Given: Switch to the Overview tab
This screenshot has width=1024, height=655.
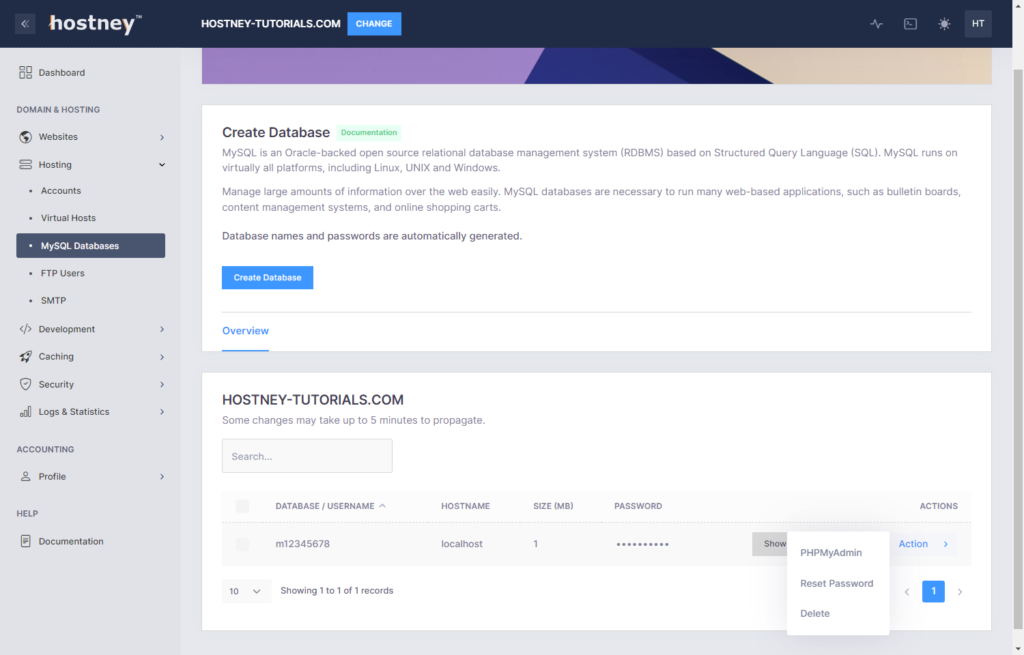Looking at the screenshot, I should click(x=245, y=331).
